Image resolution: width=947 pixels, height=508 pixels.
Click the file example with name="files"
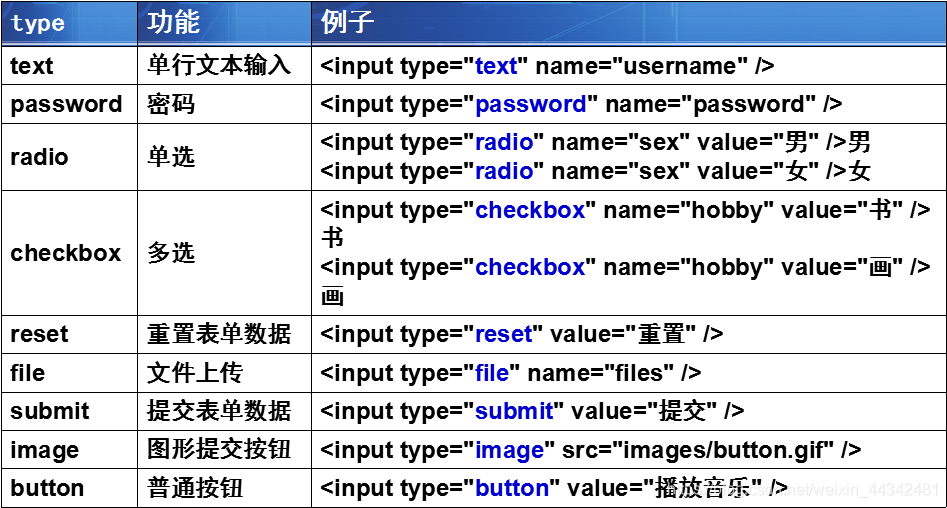click(511, 373)
